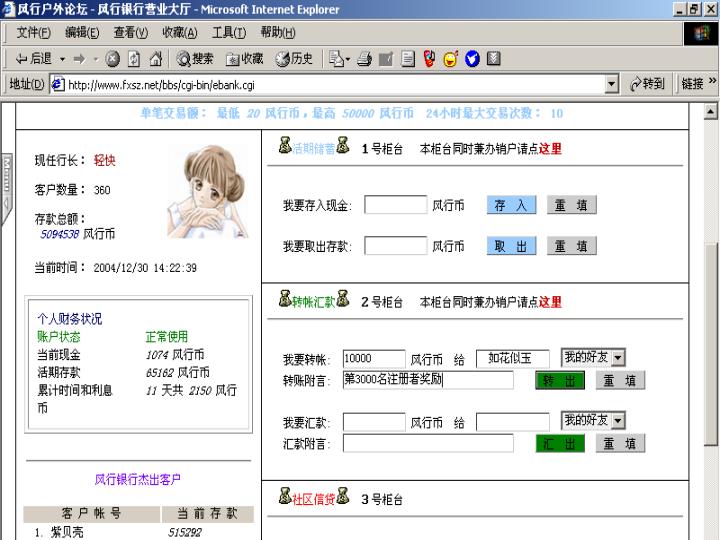
Task: Click the 这里 link in counter 1
Action: click(550, 149)
